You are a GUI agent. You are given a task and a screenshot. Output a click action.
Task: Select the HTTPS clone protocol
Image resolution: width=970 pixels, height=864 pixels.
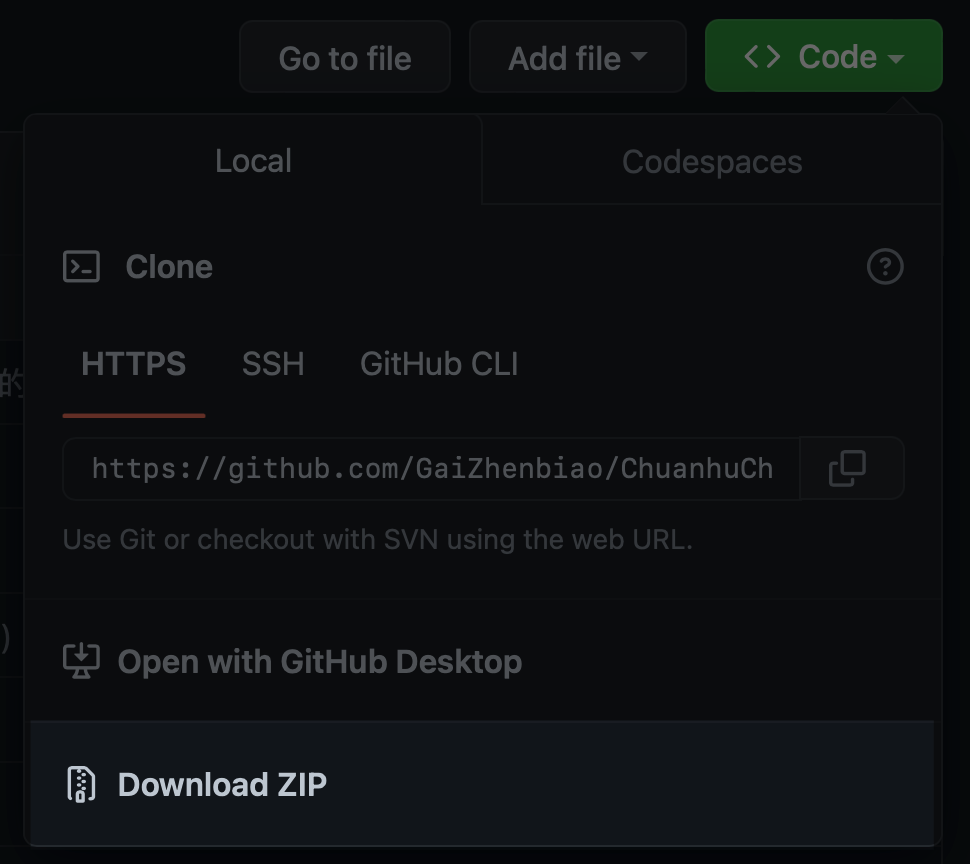133,363
